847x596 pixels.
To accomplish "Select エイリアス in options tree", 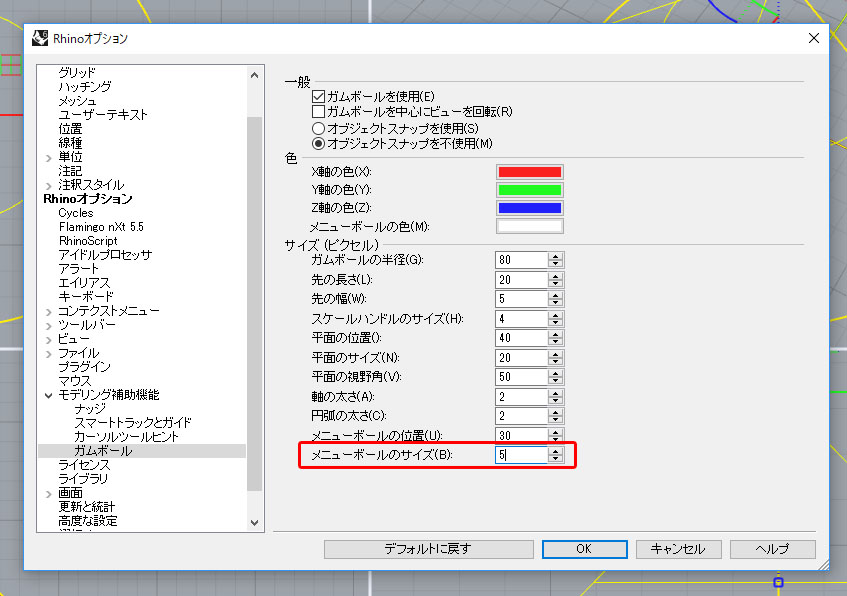I will pyautogui.click(x=84, y=283).
